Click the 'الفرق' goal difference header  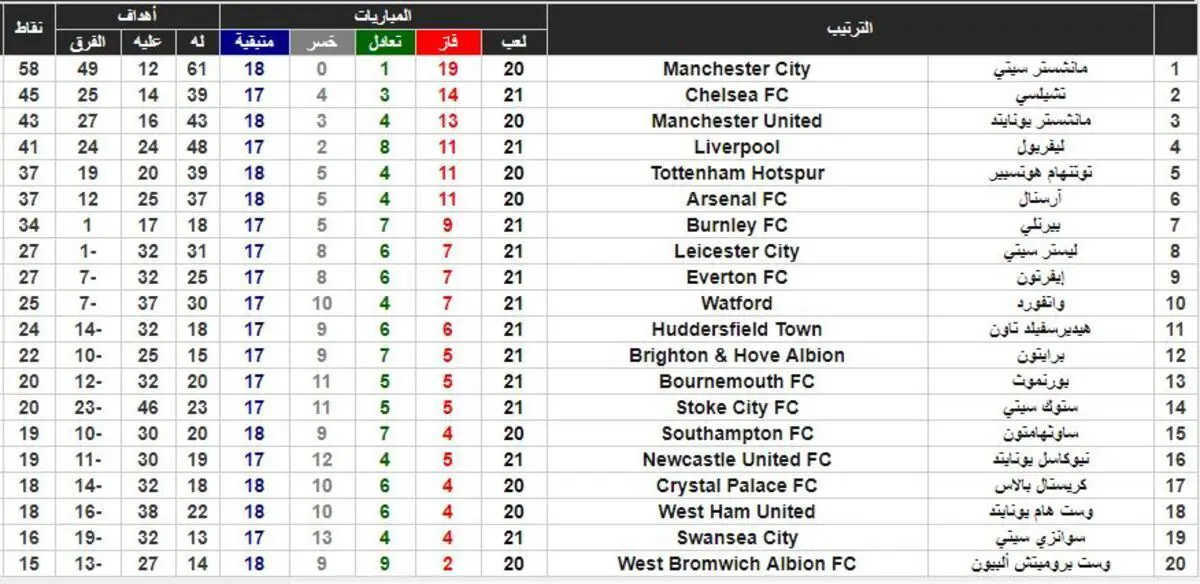[x=88, y=42]
